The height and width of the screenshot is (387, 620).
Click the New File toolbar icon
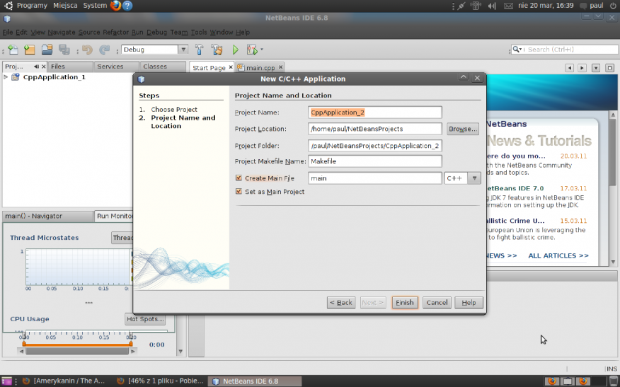click(x=13, y=50)
